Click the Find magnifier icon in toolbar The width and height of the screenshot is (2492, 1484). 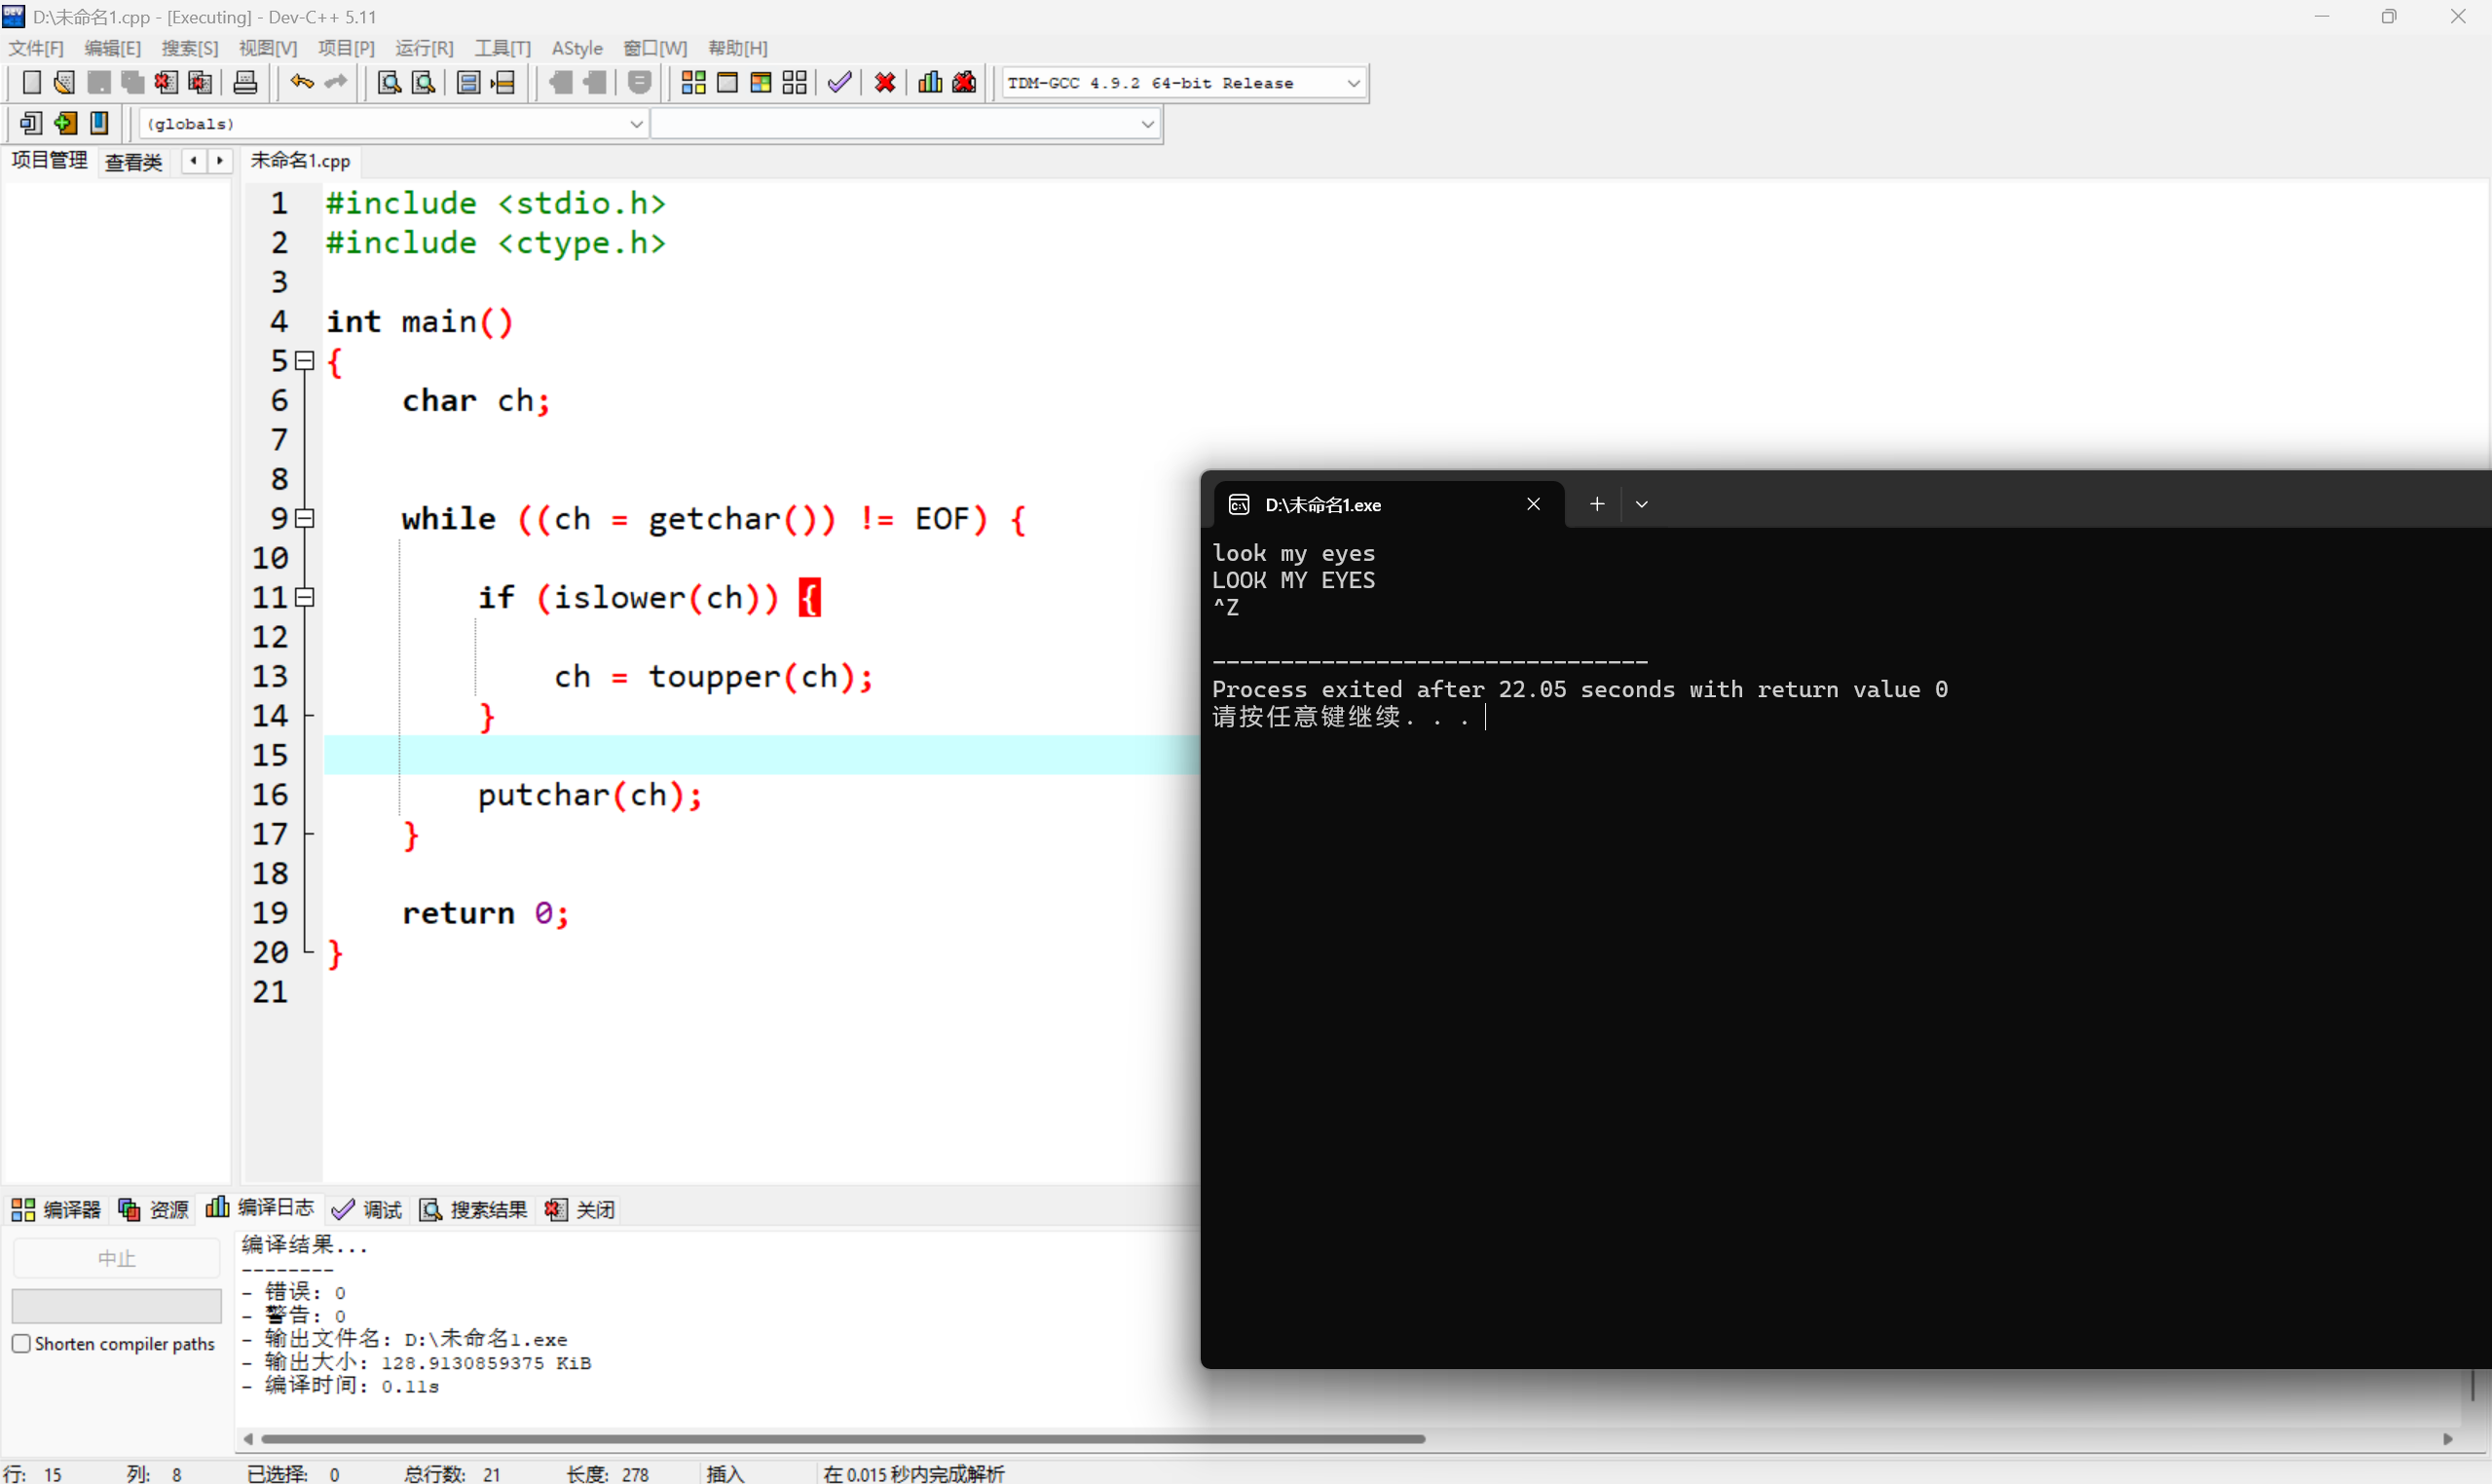(x=390, y=83)
